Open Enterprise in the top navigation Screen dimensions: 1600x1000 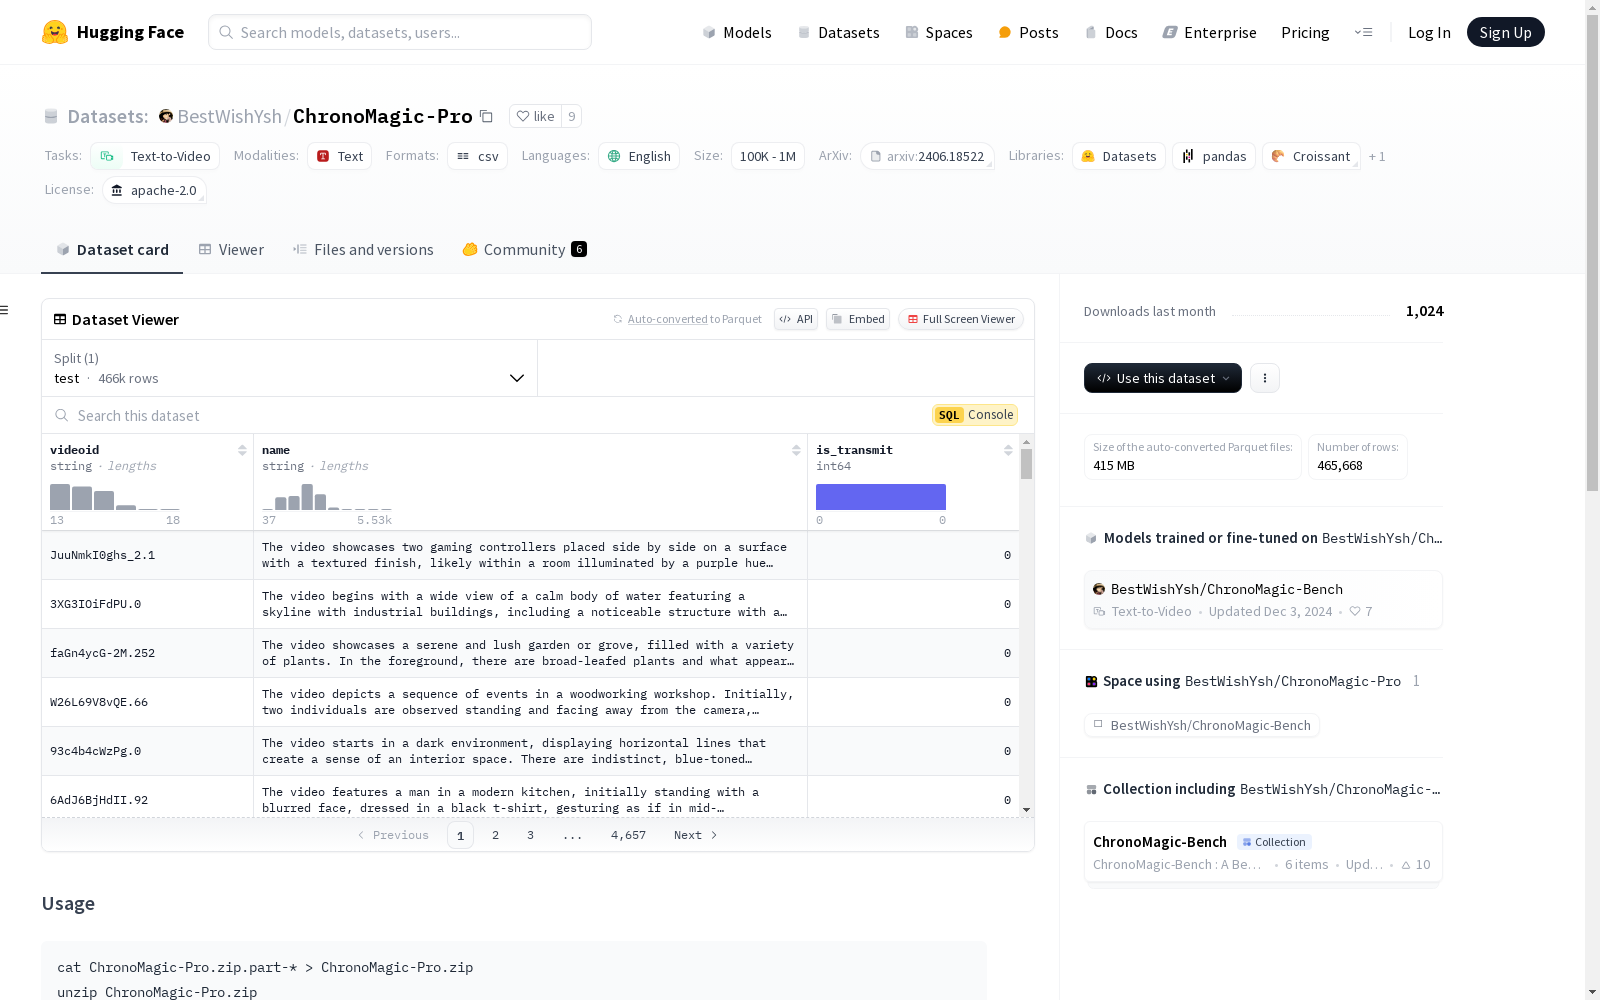[x=1209, y=32]
